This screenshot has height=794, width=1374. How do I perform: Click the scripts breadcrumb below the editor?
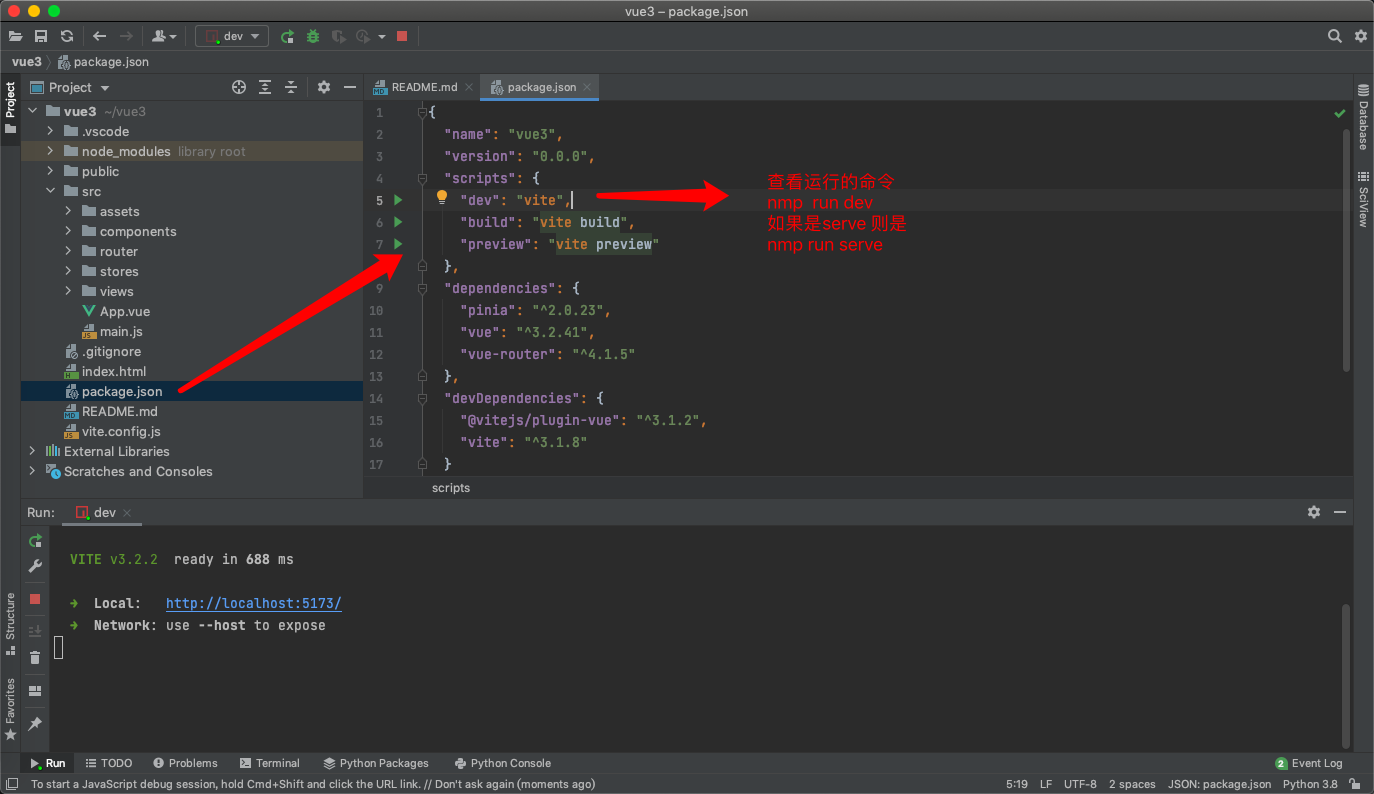[x=451, y=488]
